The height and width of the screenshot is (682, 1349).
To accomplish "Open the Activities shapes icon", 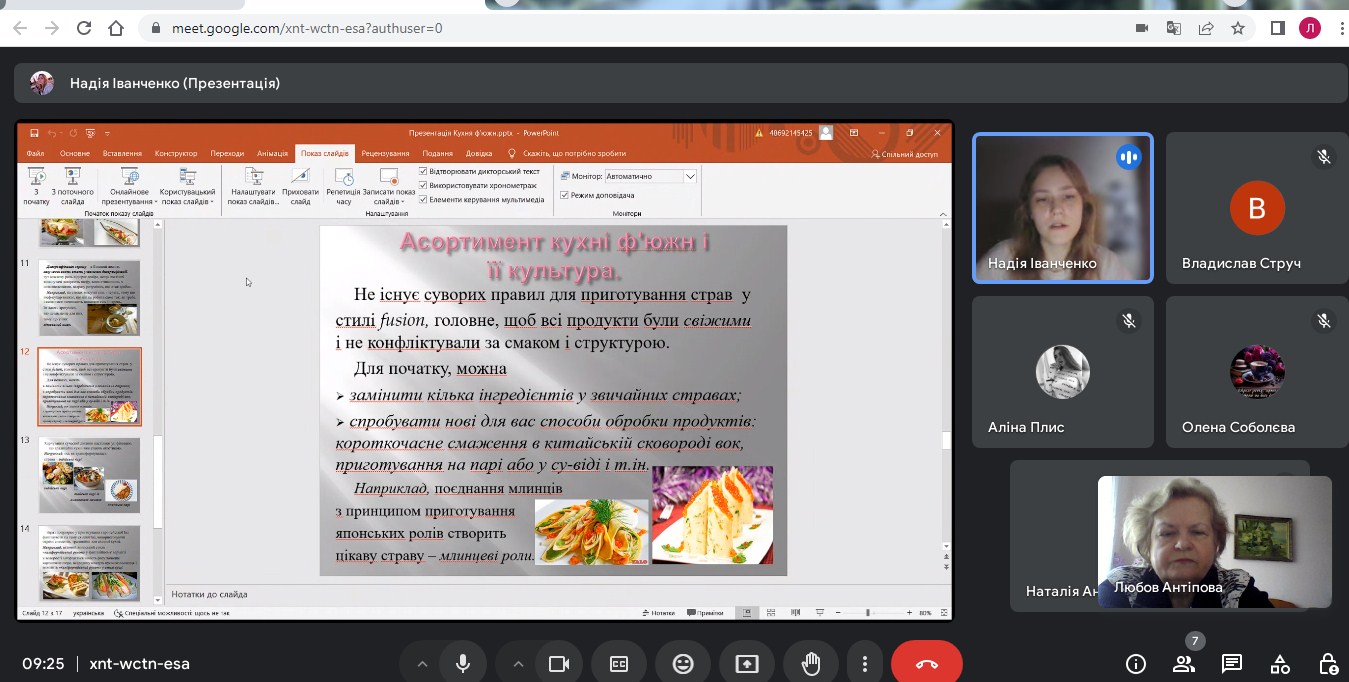I will click(x=1280, y=664).
